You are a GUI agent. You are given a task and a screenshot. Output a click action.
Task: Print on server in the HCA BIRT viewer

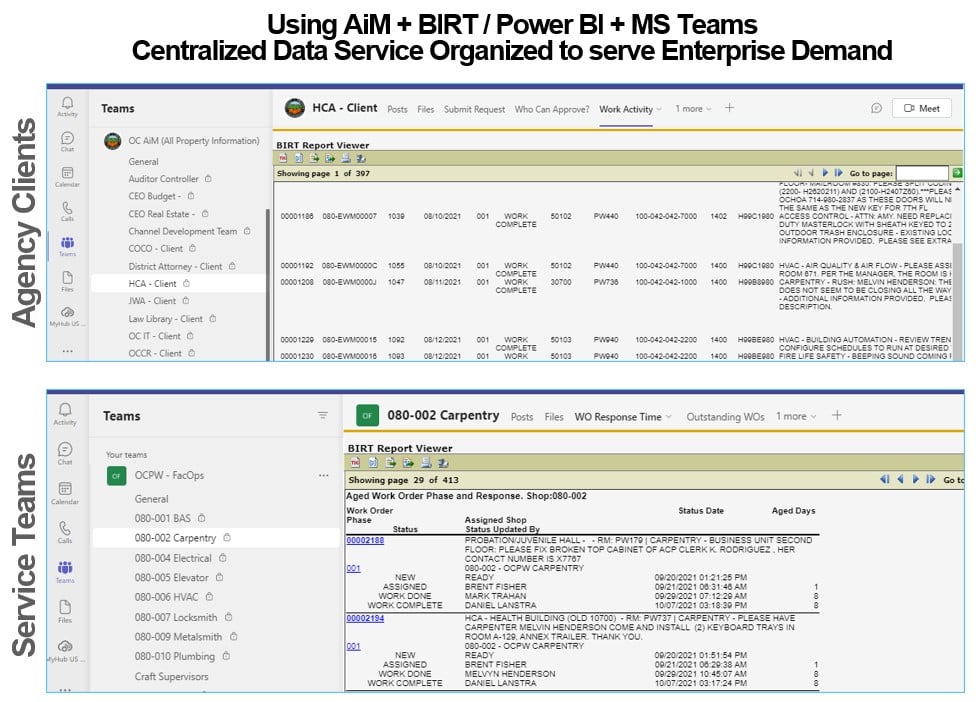(x=361, y=158)
